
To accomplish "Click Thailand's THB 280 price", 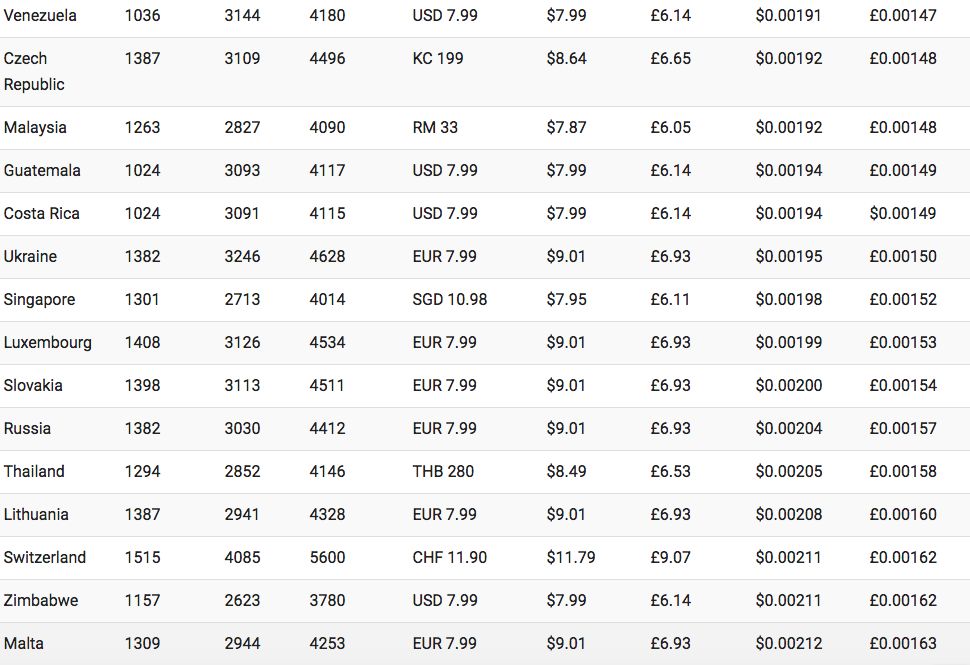I will (443, 471).
